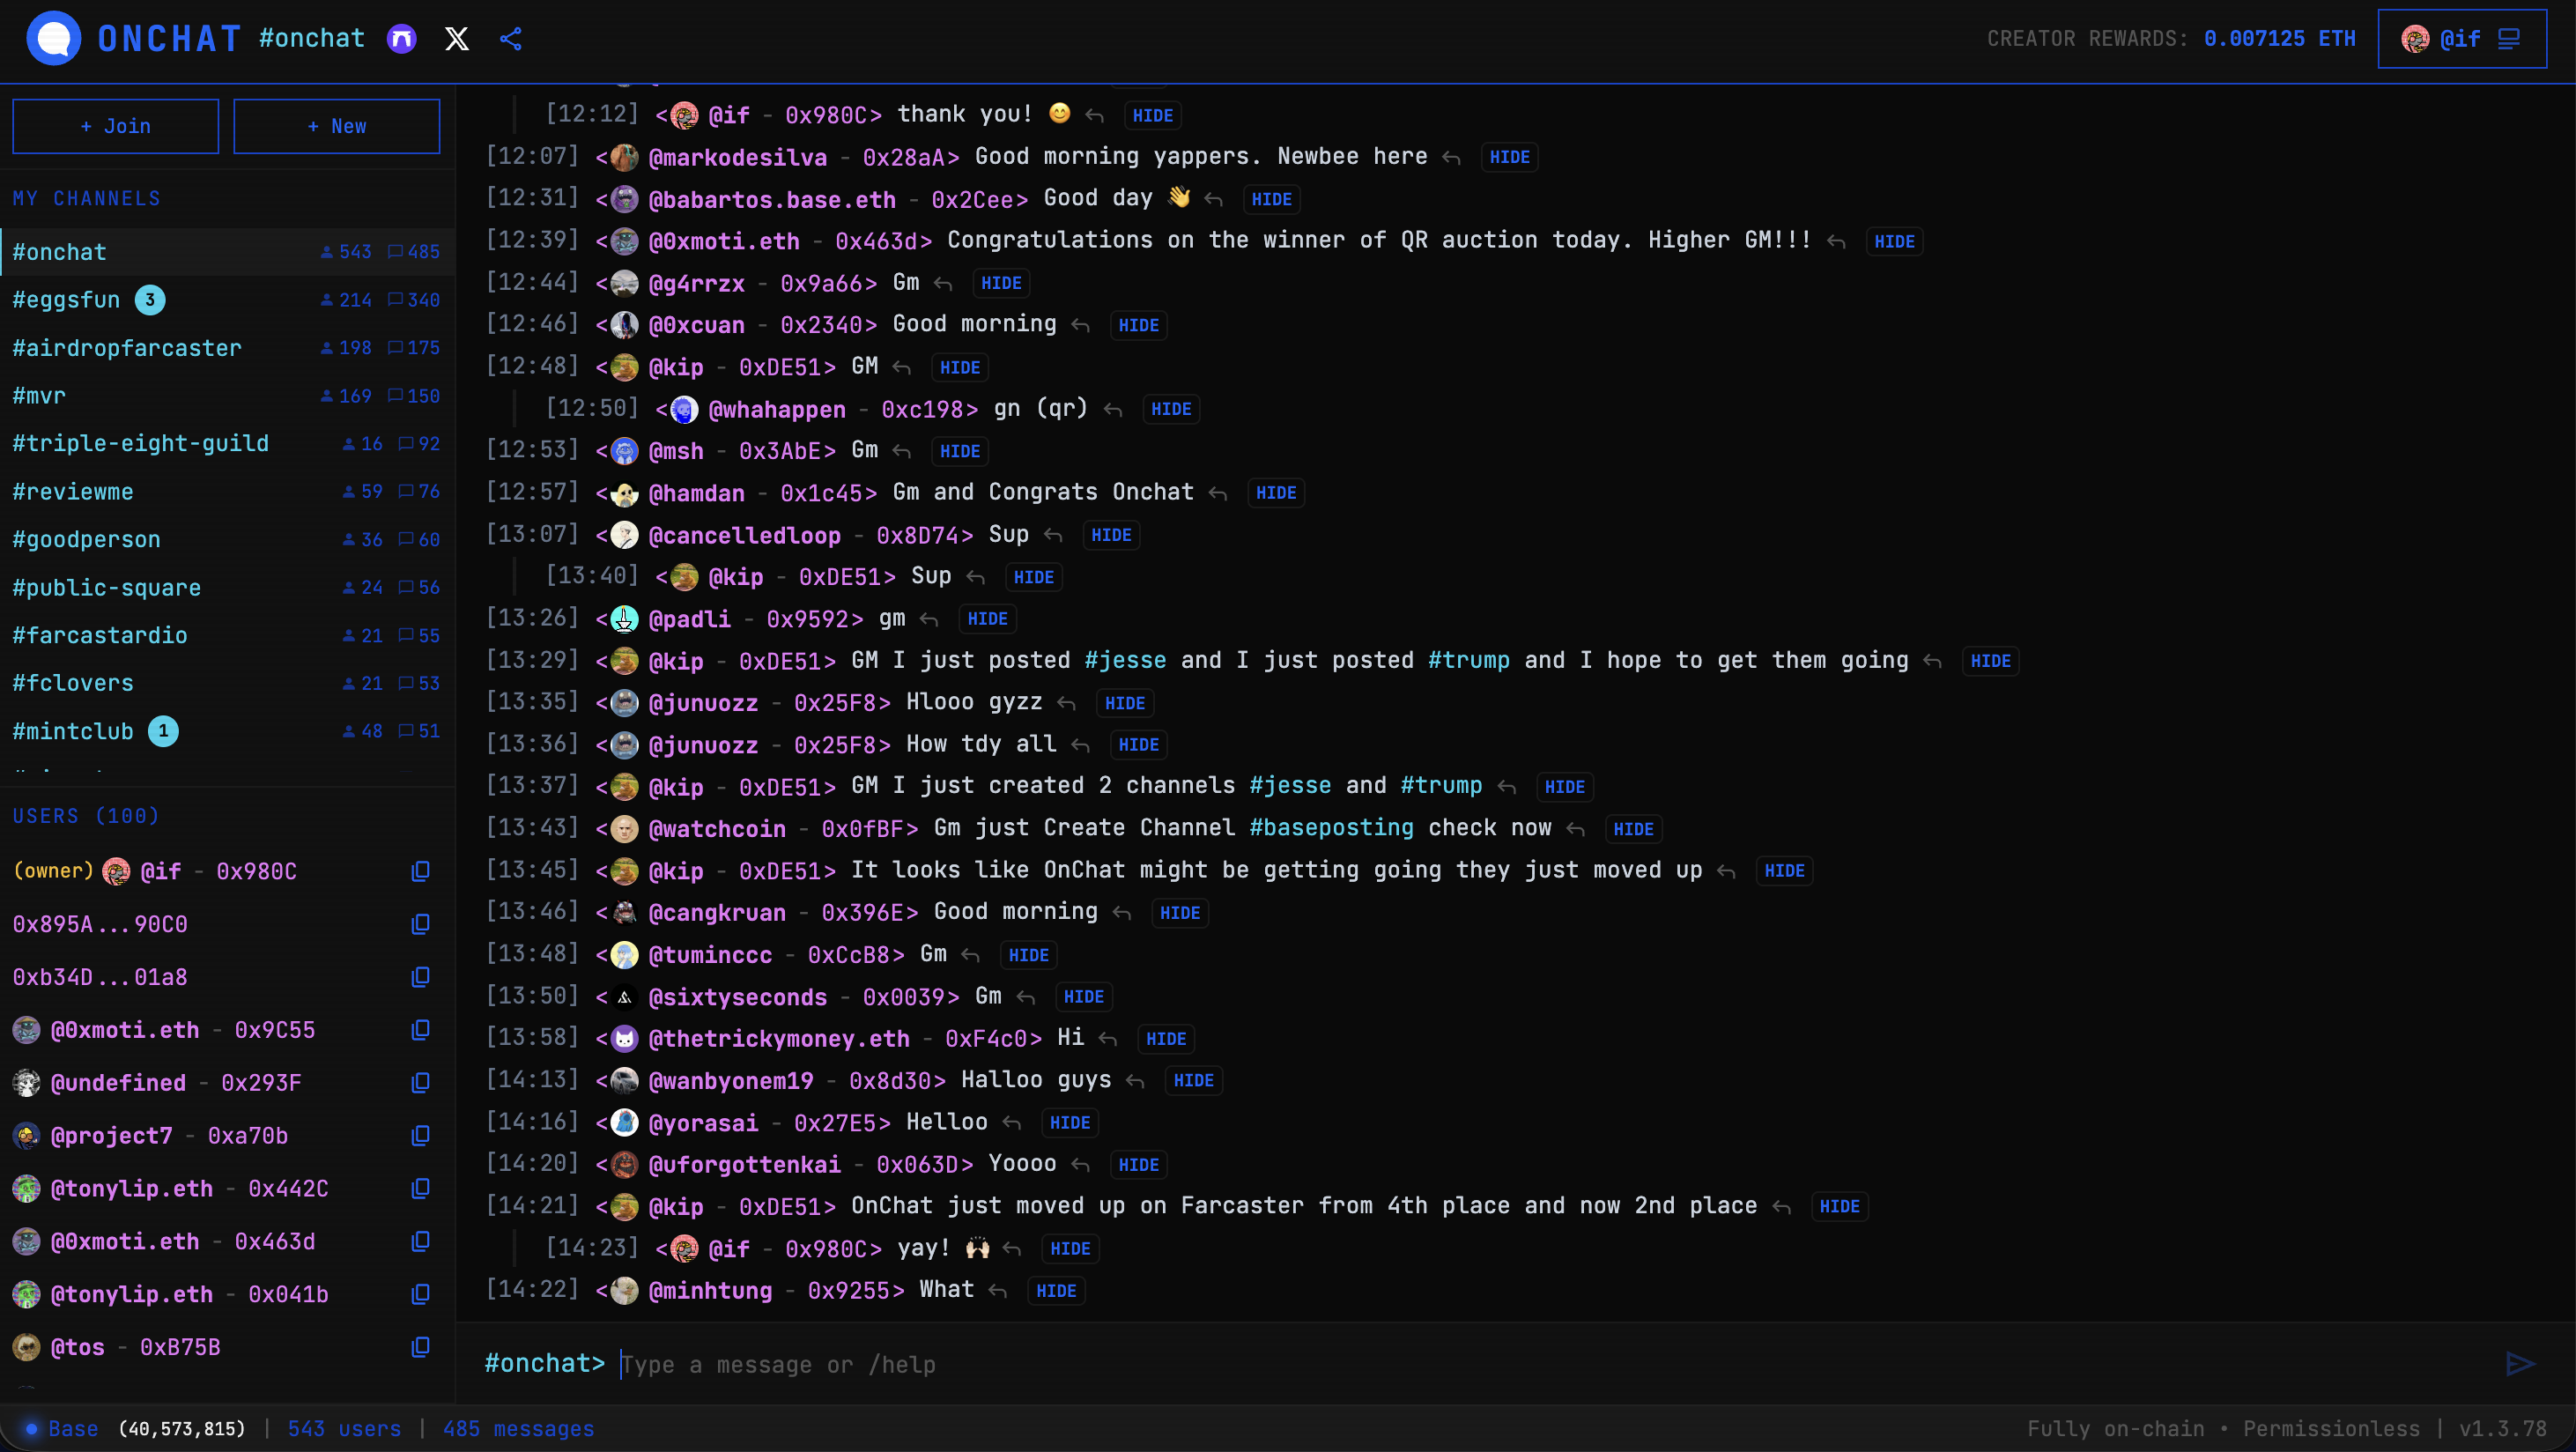Collapse the MY CHANNELS section
The width and height of the screenshot is (2576, 1452).
pos(86,198)
